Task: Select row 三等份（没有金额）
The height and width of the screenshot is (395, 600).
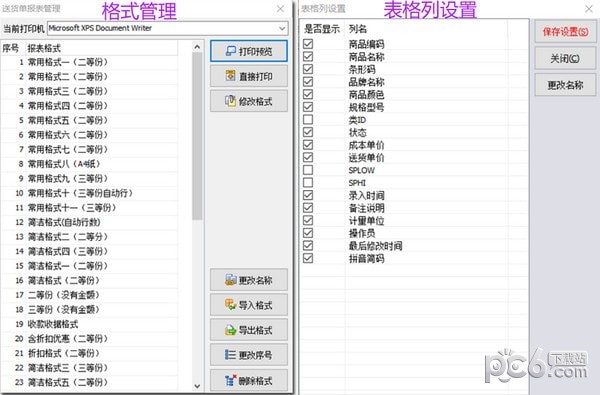Action: point(89,309)
